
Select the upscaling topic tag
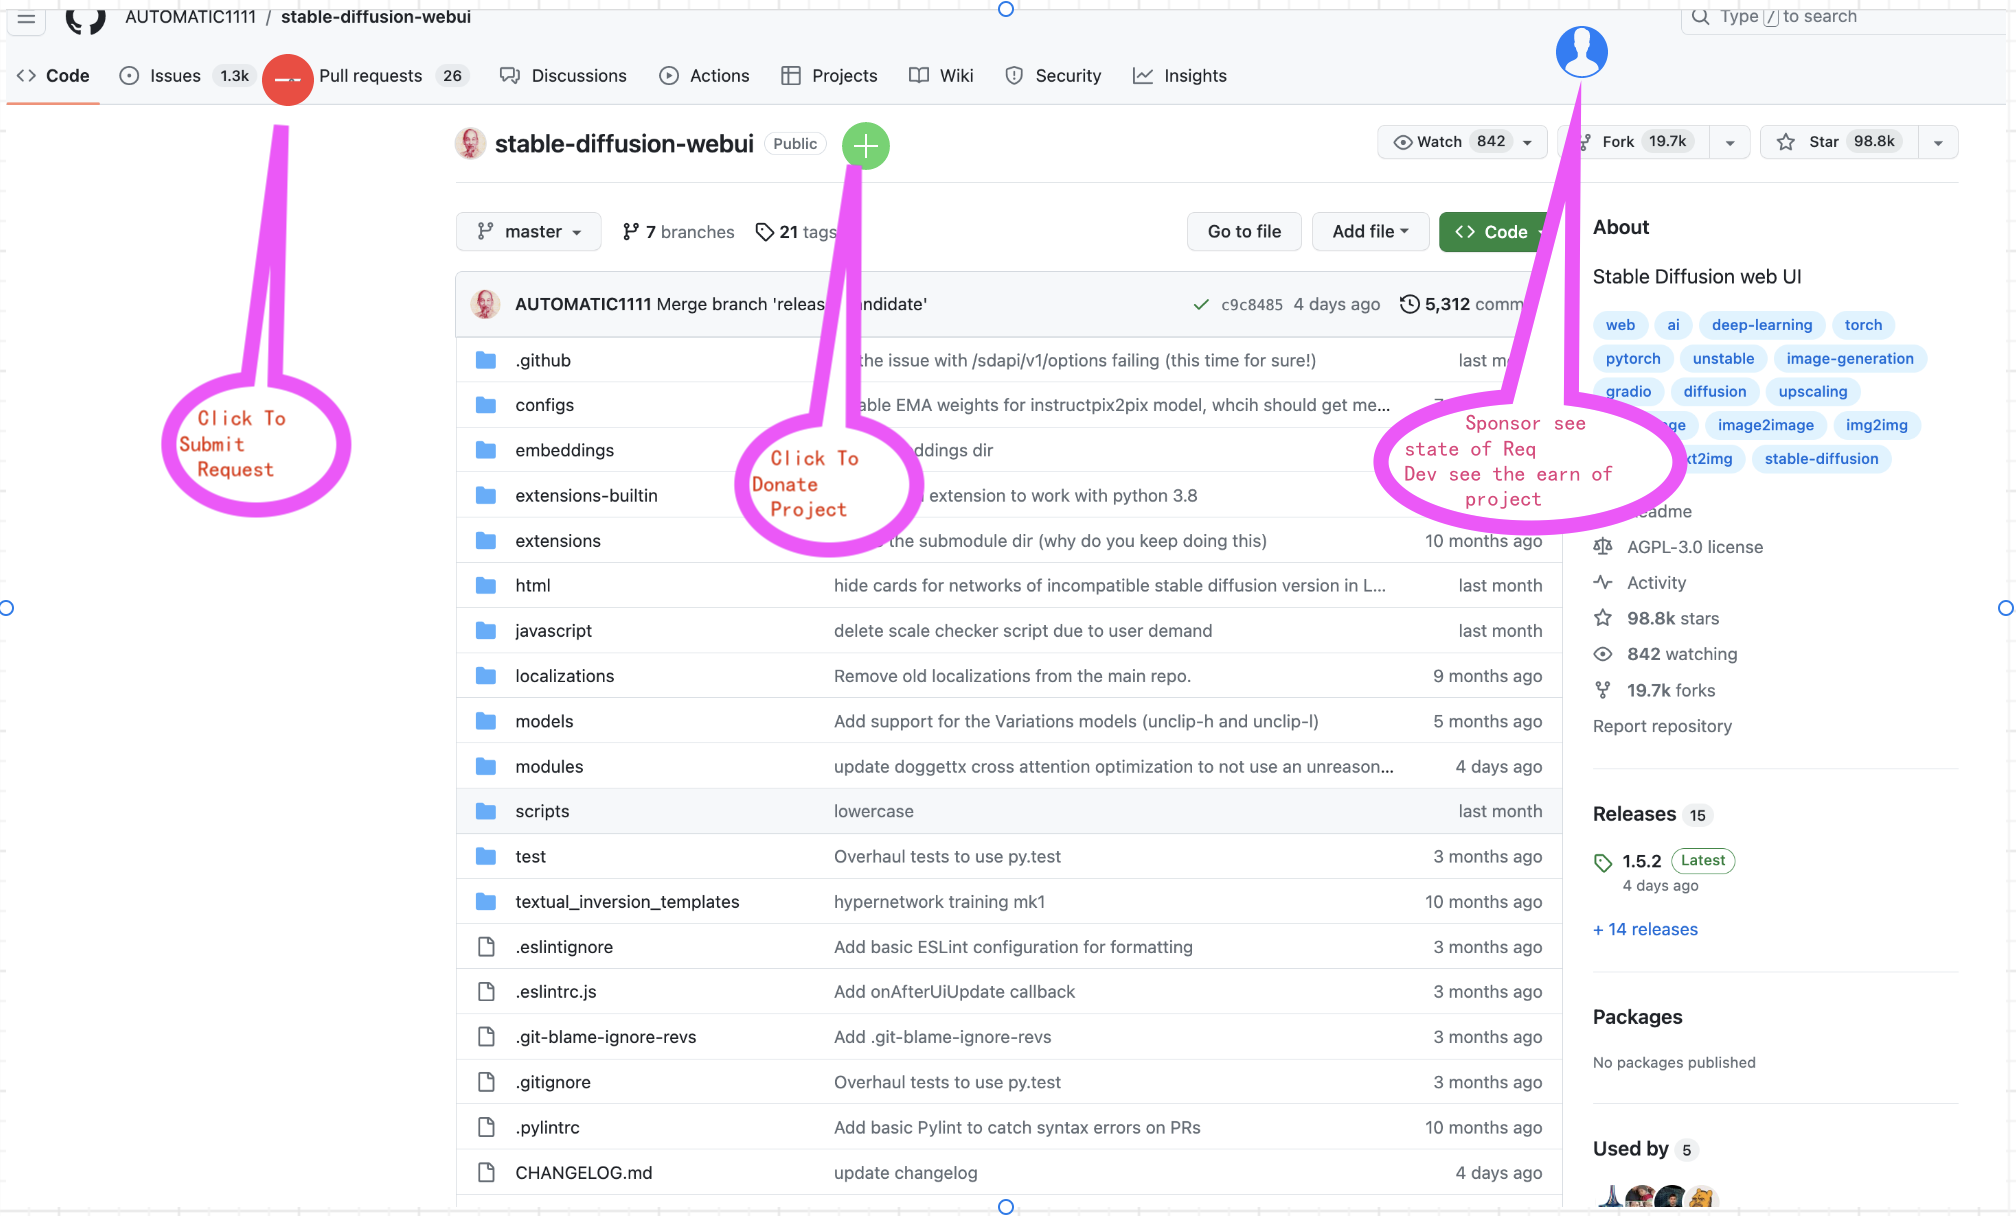1812,391
